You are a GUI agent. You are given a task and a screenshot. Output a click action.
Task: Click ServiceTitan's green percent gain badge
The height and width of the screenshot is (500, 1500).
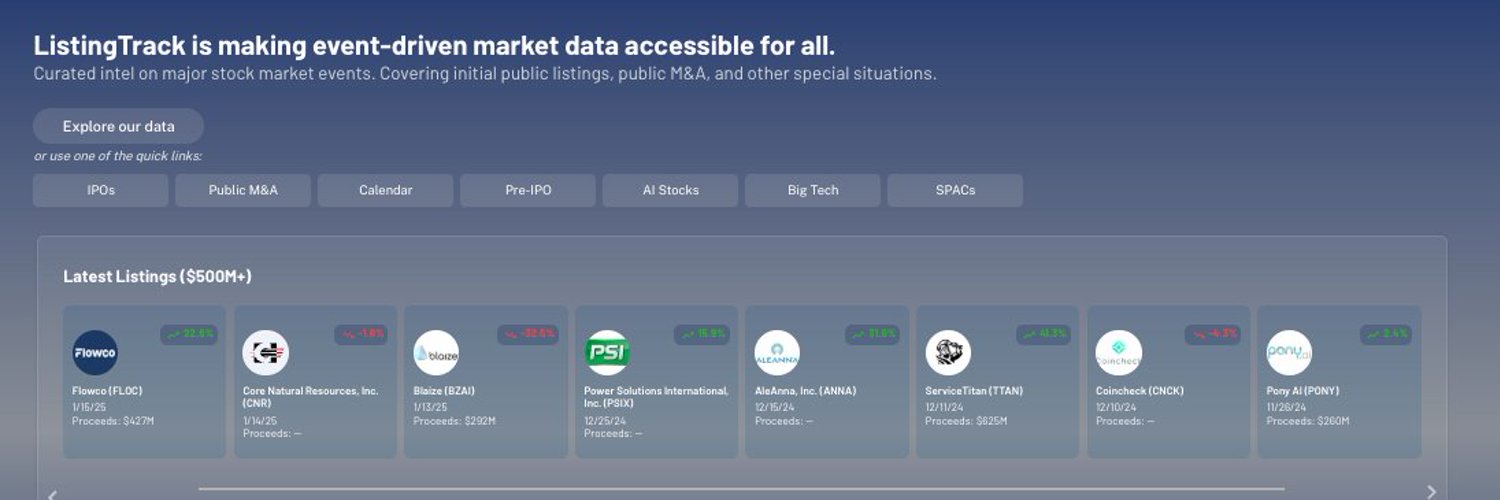tap(1043, 334)
